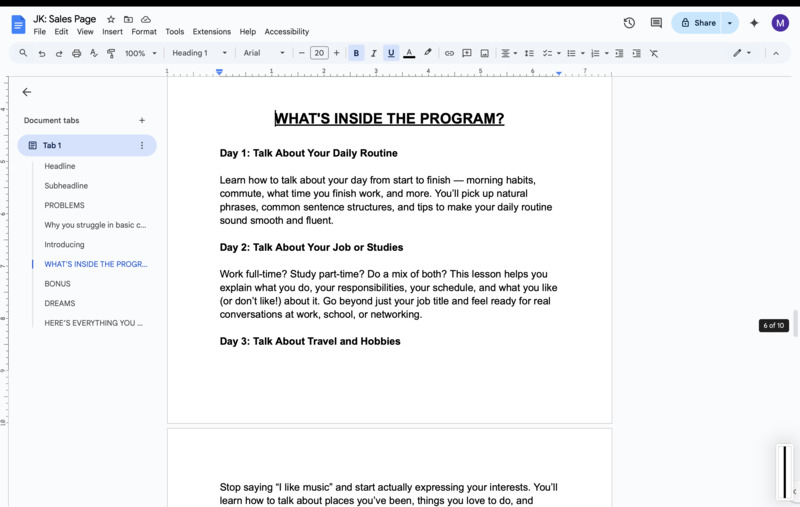
Task: Open the Accessibility menu
Action: 287,32
